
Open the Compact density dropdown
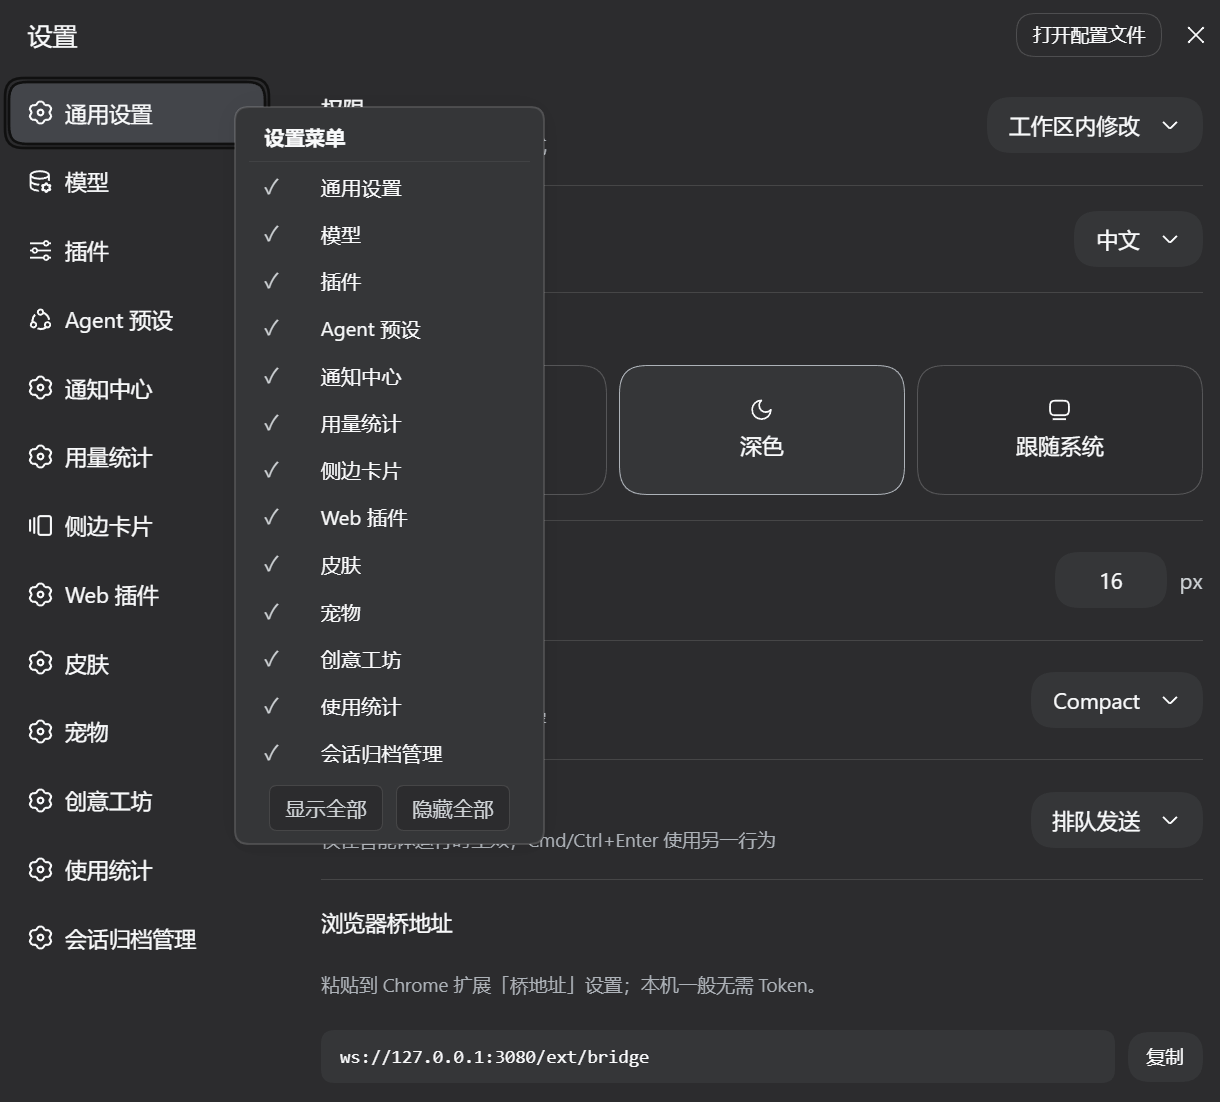coord(1116,700)
